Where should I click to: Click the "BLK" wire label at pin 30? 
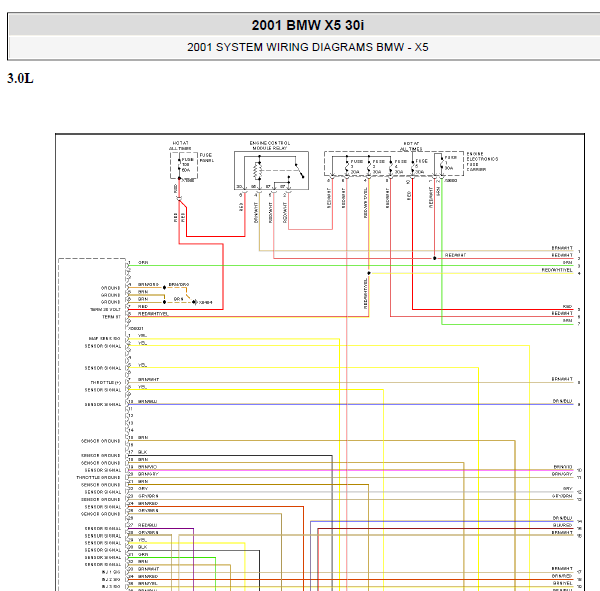click(142, 547)
